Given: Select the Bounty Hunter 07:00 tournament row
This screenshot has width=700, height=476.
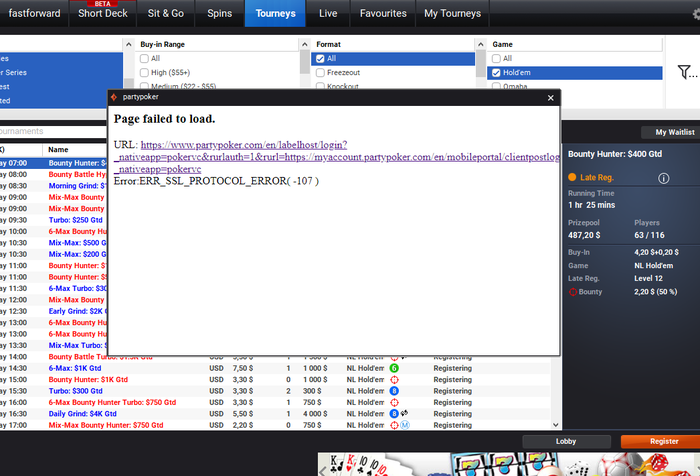Looking at the screenshot, I should tap(54, 163).
